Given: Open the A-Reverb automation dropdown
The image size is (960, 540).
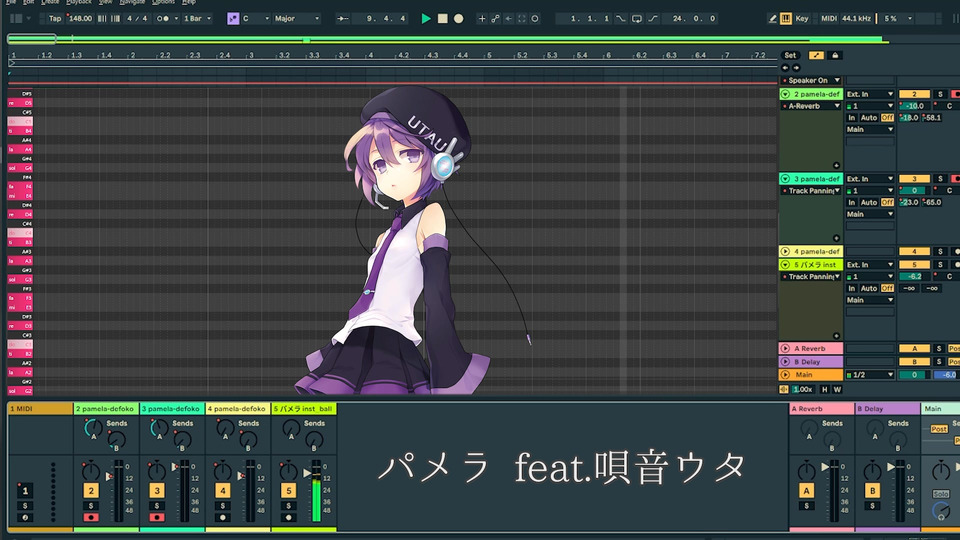Looking at the screenshot, I should [811, 106].
